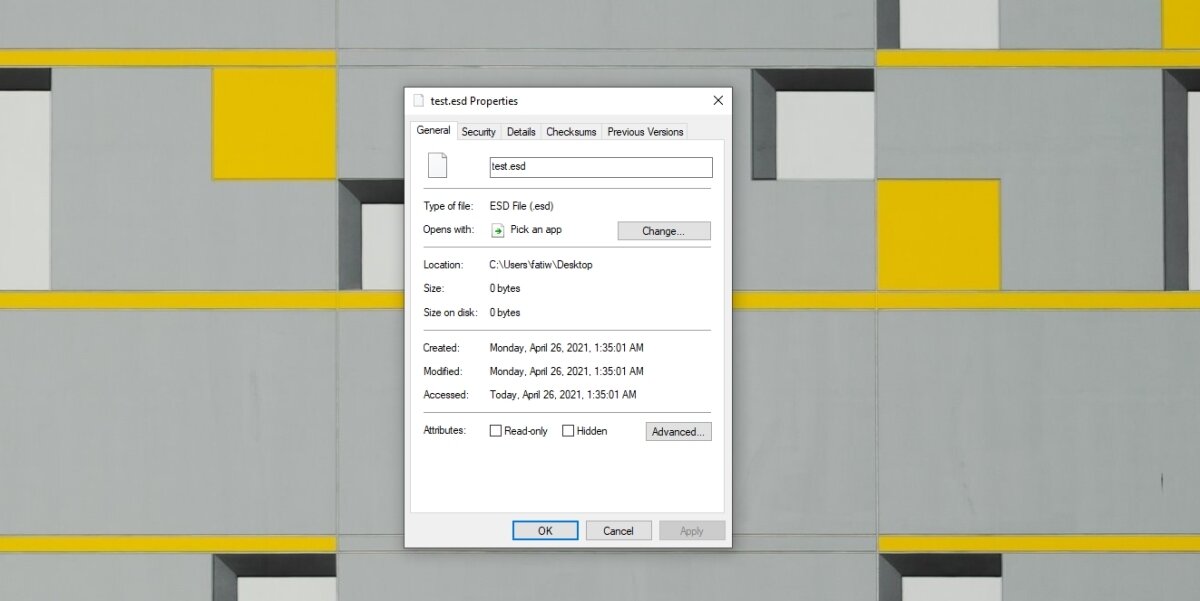Select the General tab
Image resolution: width=1200 pixels, height=601 pixels.
(x=433, y=131)
